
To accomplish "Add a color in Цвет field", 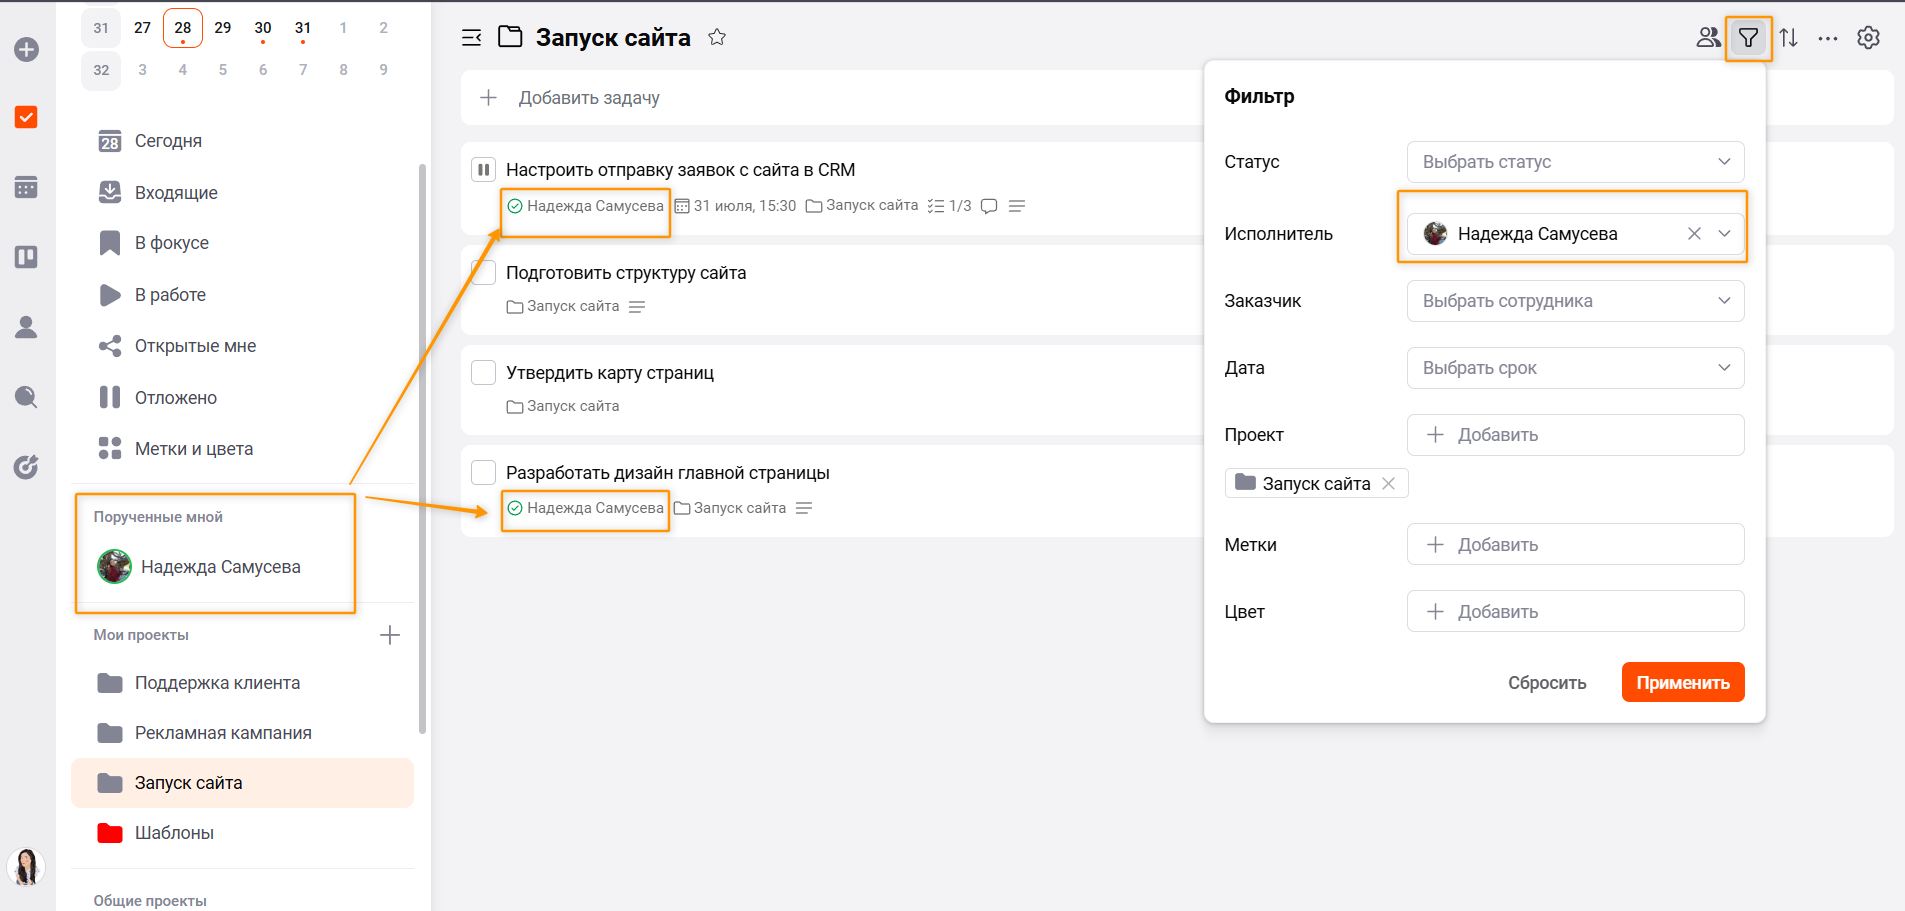I will click(x=1576, y=612).
